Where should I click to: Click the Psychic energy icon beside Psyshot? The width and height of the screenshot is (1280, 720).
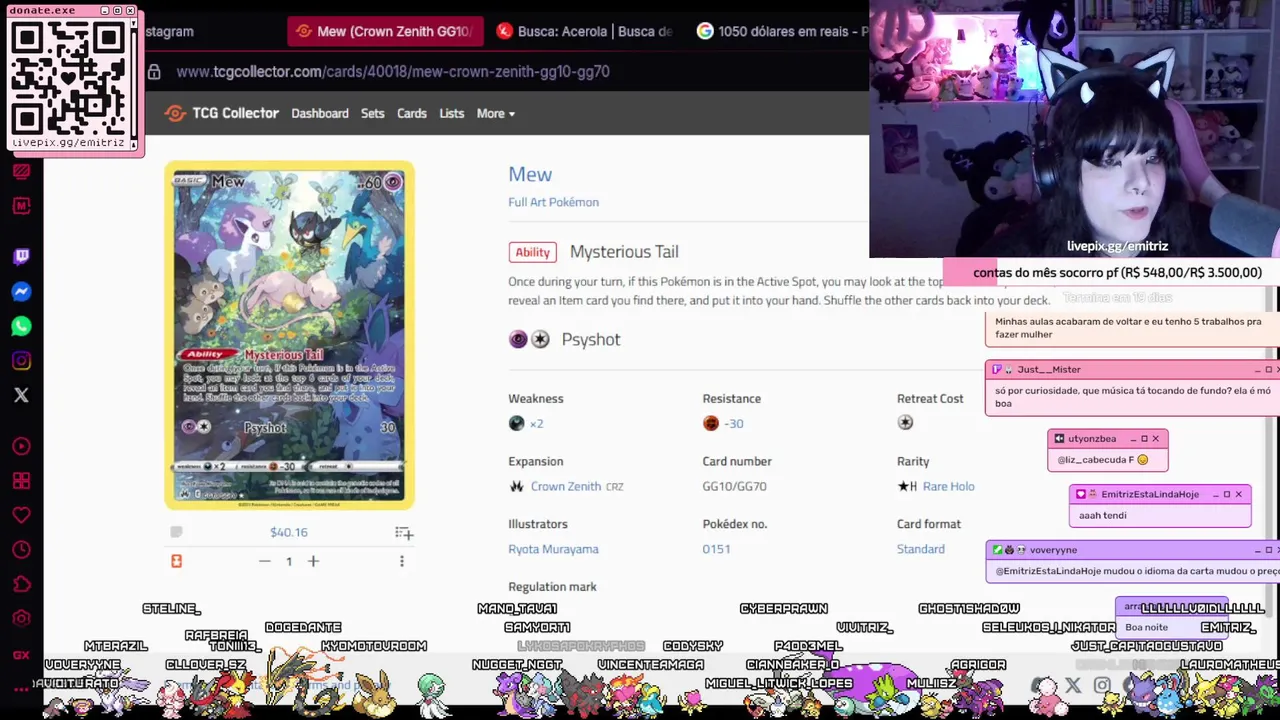pos(518,339)
